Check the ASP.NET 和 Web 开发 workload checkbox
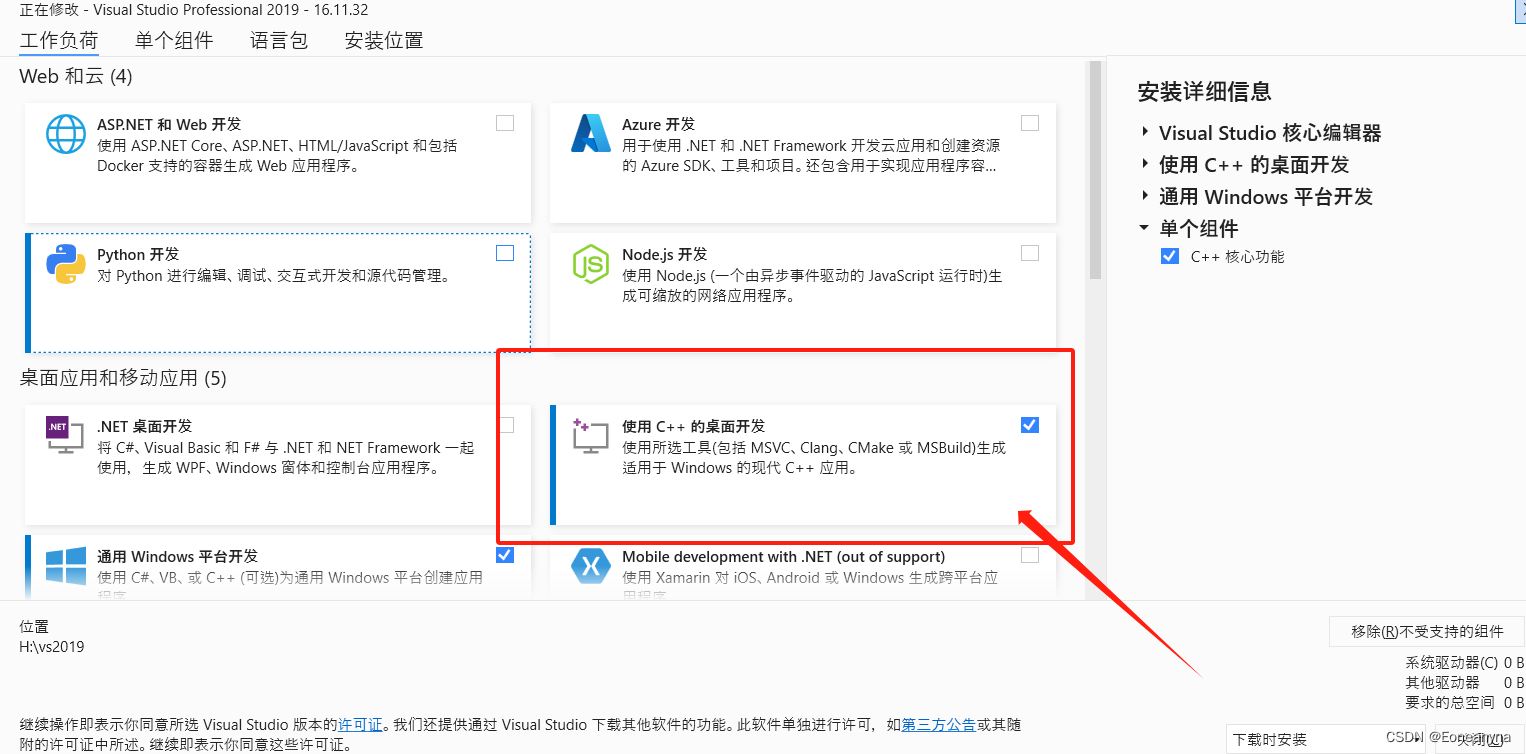Screen dimensions: 1526x754 click(x=505, y=123)
